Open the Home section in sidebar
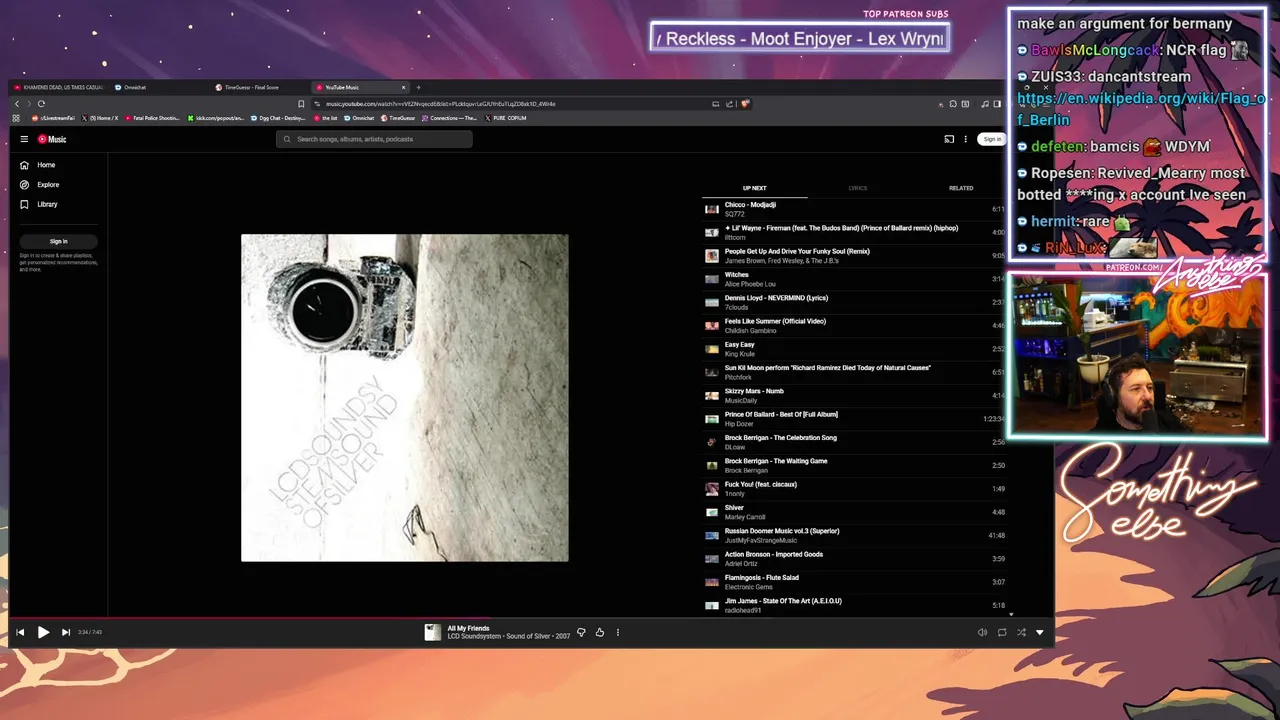 (x=46, y=165)
